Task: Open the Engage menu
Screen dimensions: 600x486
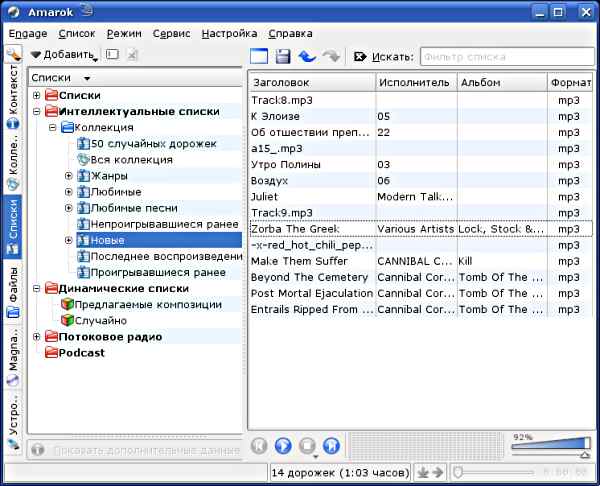Action: pyautogui.click(x=28, y=34)
